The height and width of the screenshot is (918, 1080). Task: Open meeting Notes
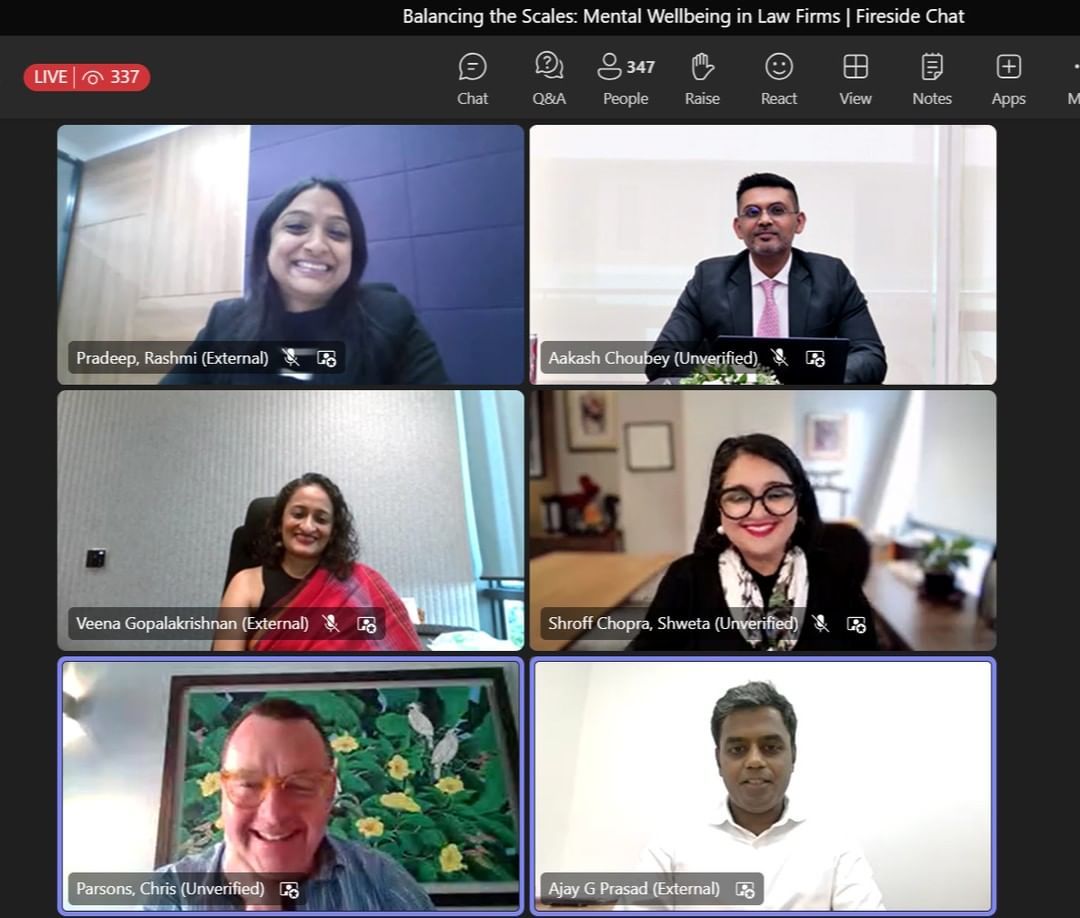click(x=932, y=79)
